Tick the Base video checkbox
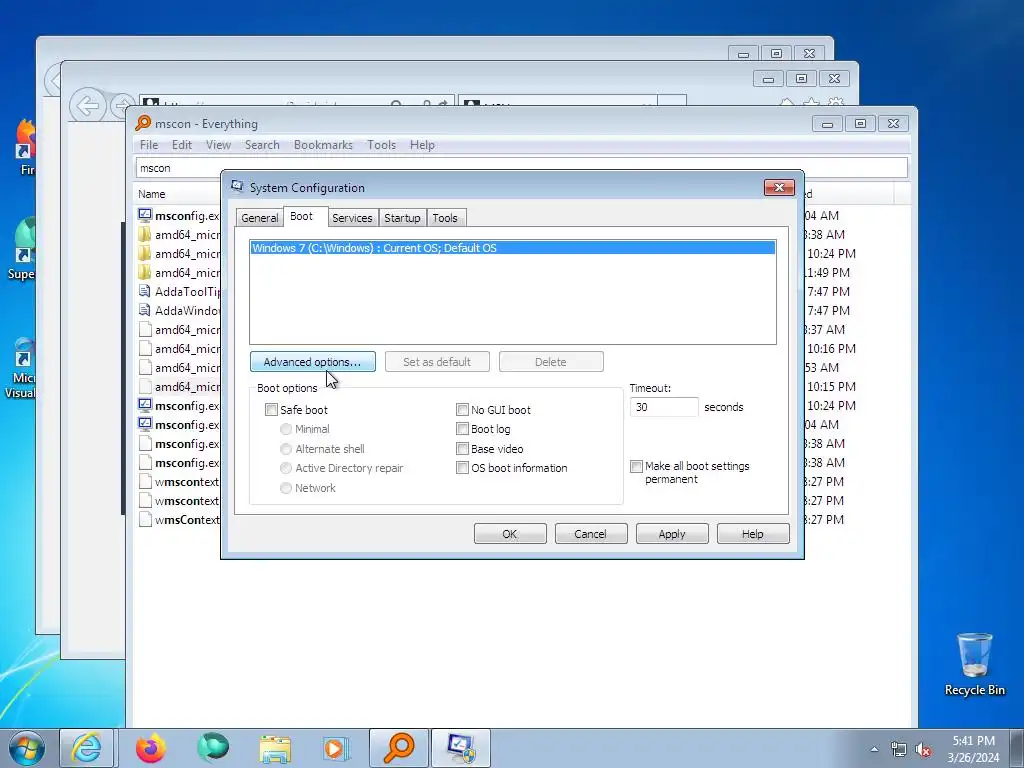This screenshot has height=768, width=1024. click(x=462, y=449)
